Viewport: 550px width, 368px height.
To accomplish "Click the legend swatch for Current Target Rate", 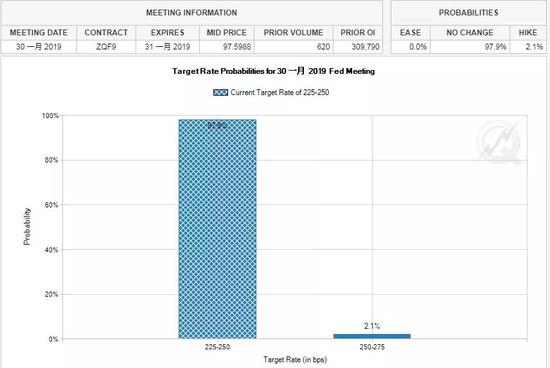I will 220,93.
